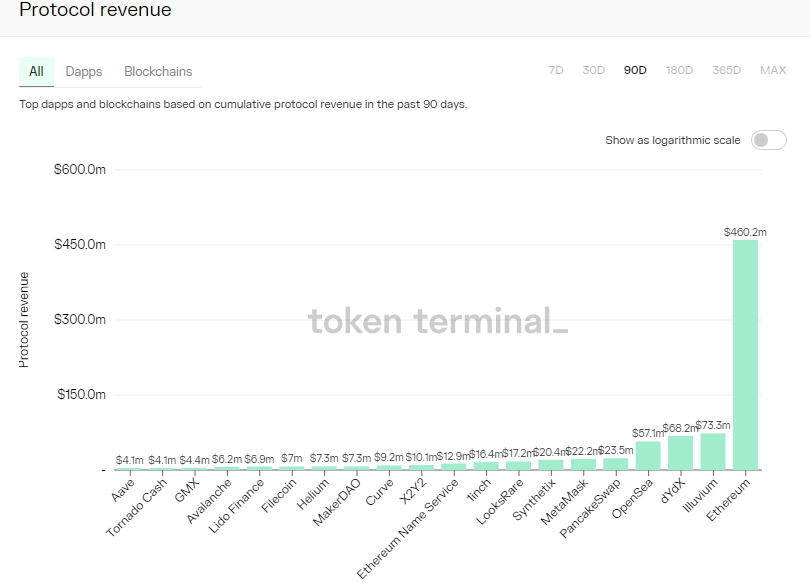This screenshot has height=583, width=810.
Task: Click the $4.4m value label
Action: click(194, 460)
